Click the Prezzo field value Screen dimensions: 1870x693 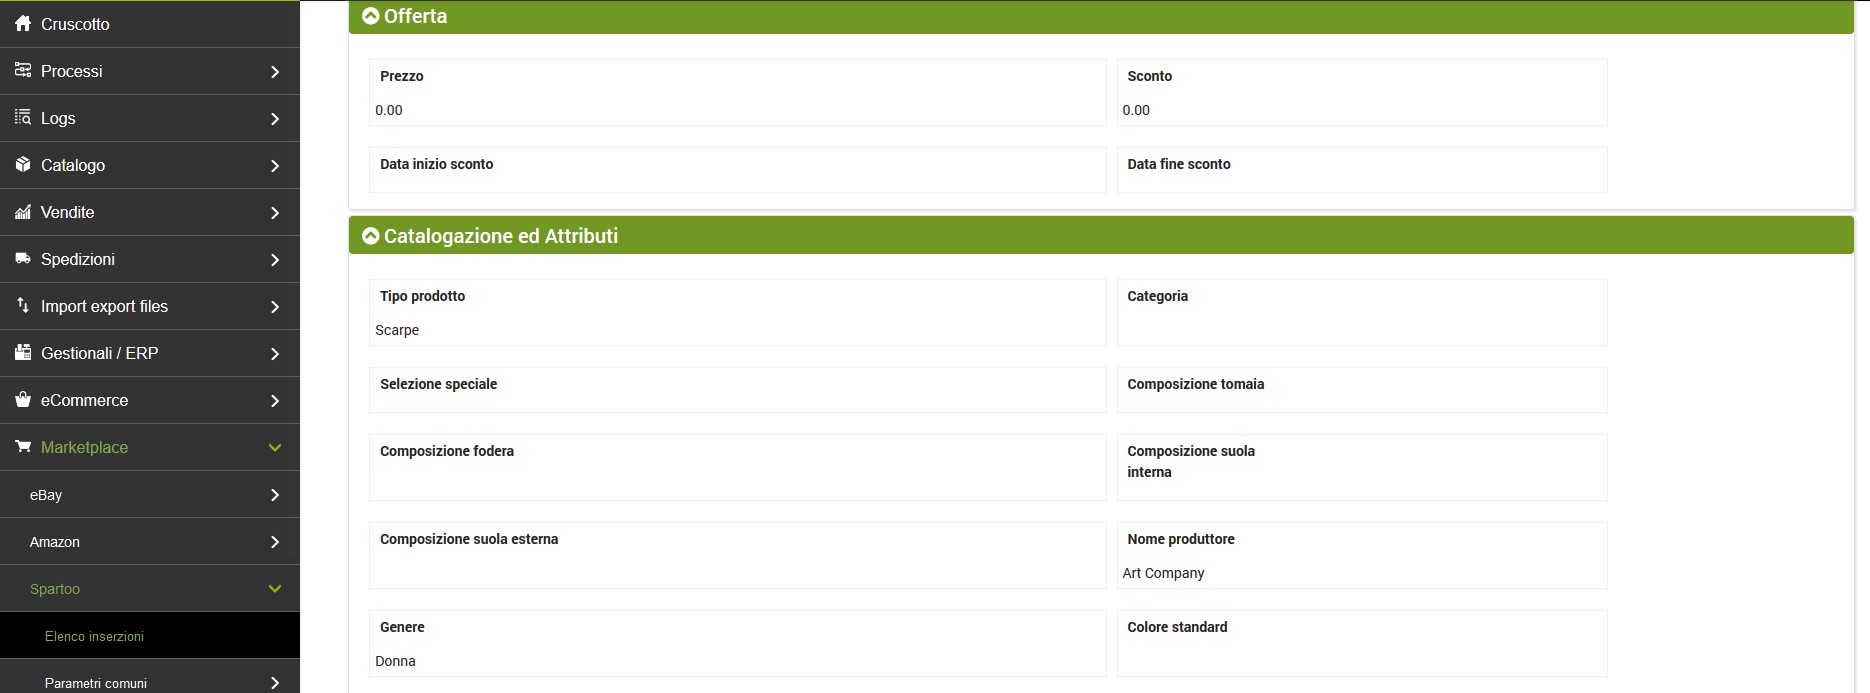coord(389,110)
